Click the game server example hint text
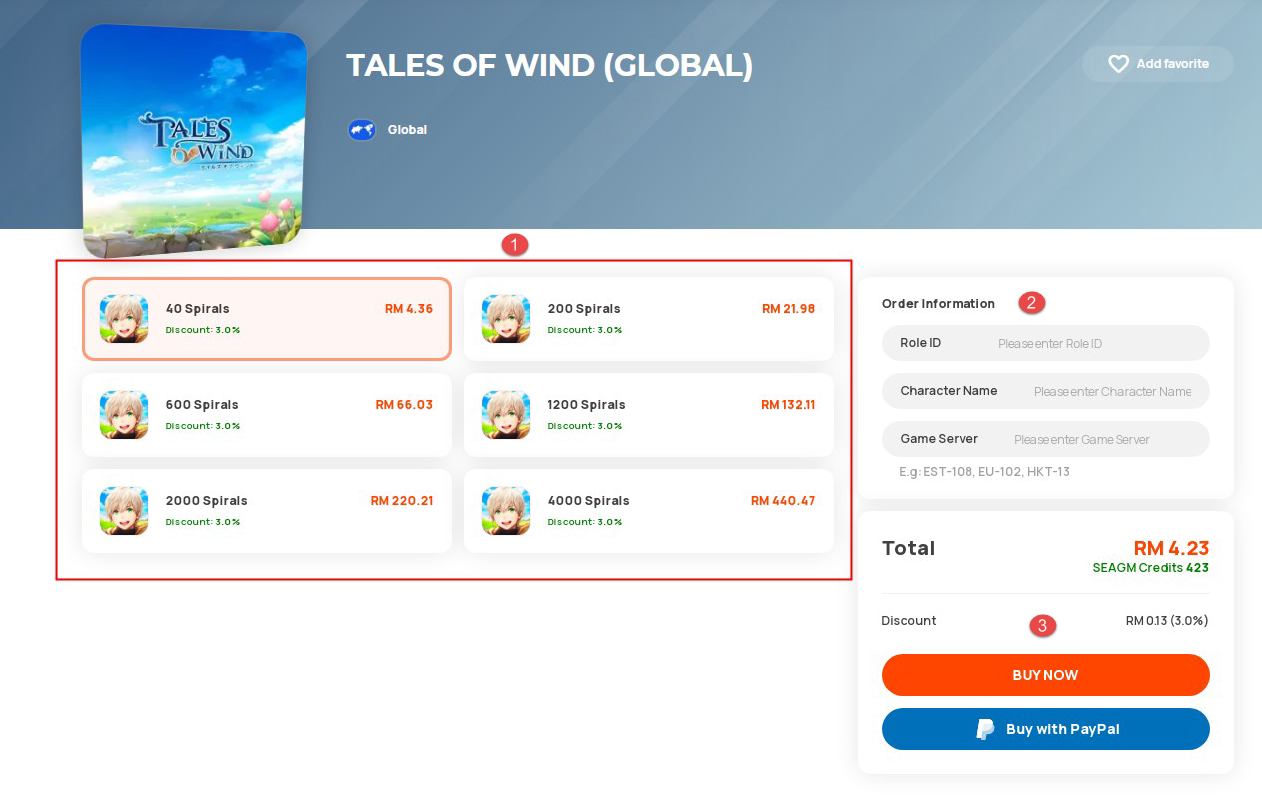This screenshot has height=799, width=1262. [985, 472]
